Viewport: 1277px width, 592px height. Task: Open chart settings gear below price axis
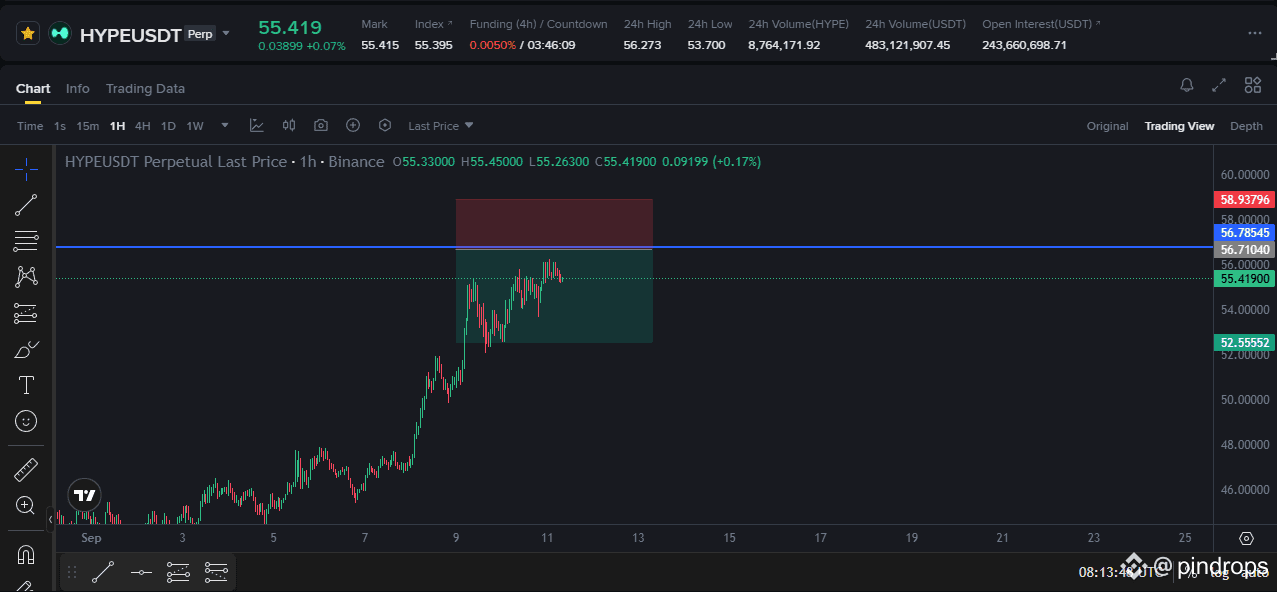coord(1246,538)
